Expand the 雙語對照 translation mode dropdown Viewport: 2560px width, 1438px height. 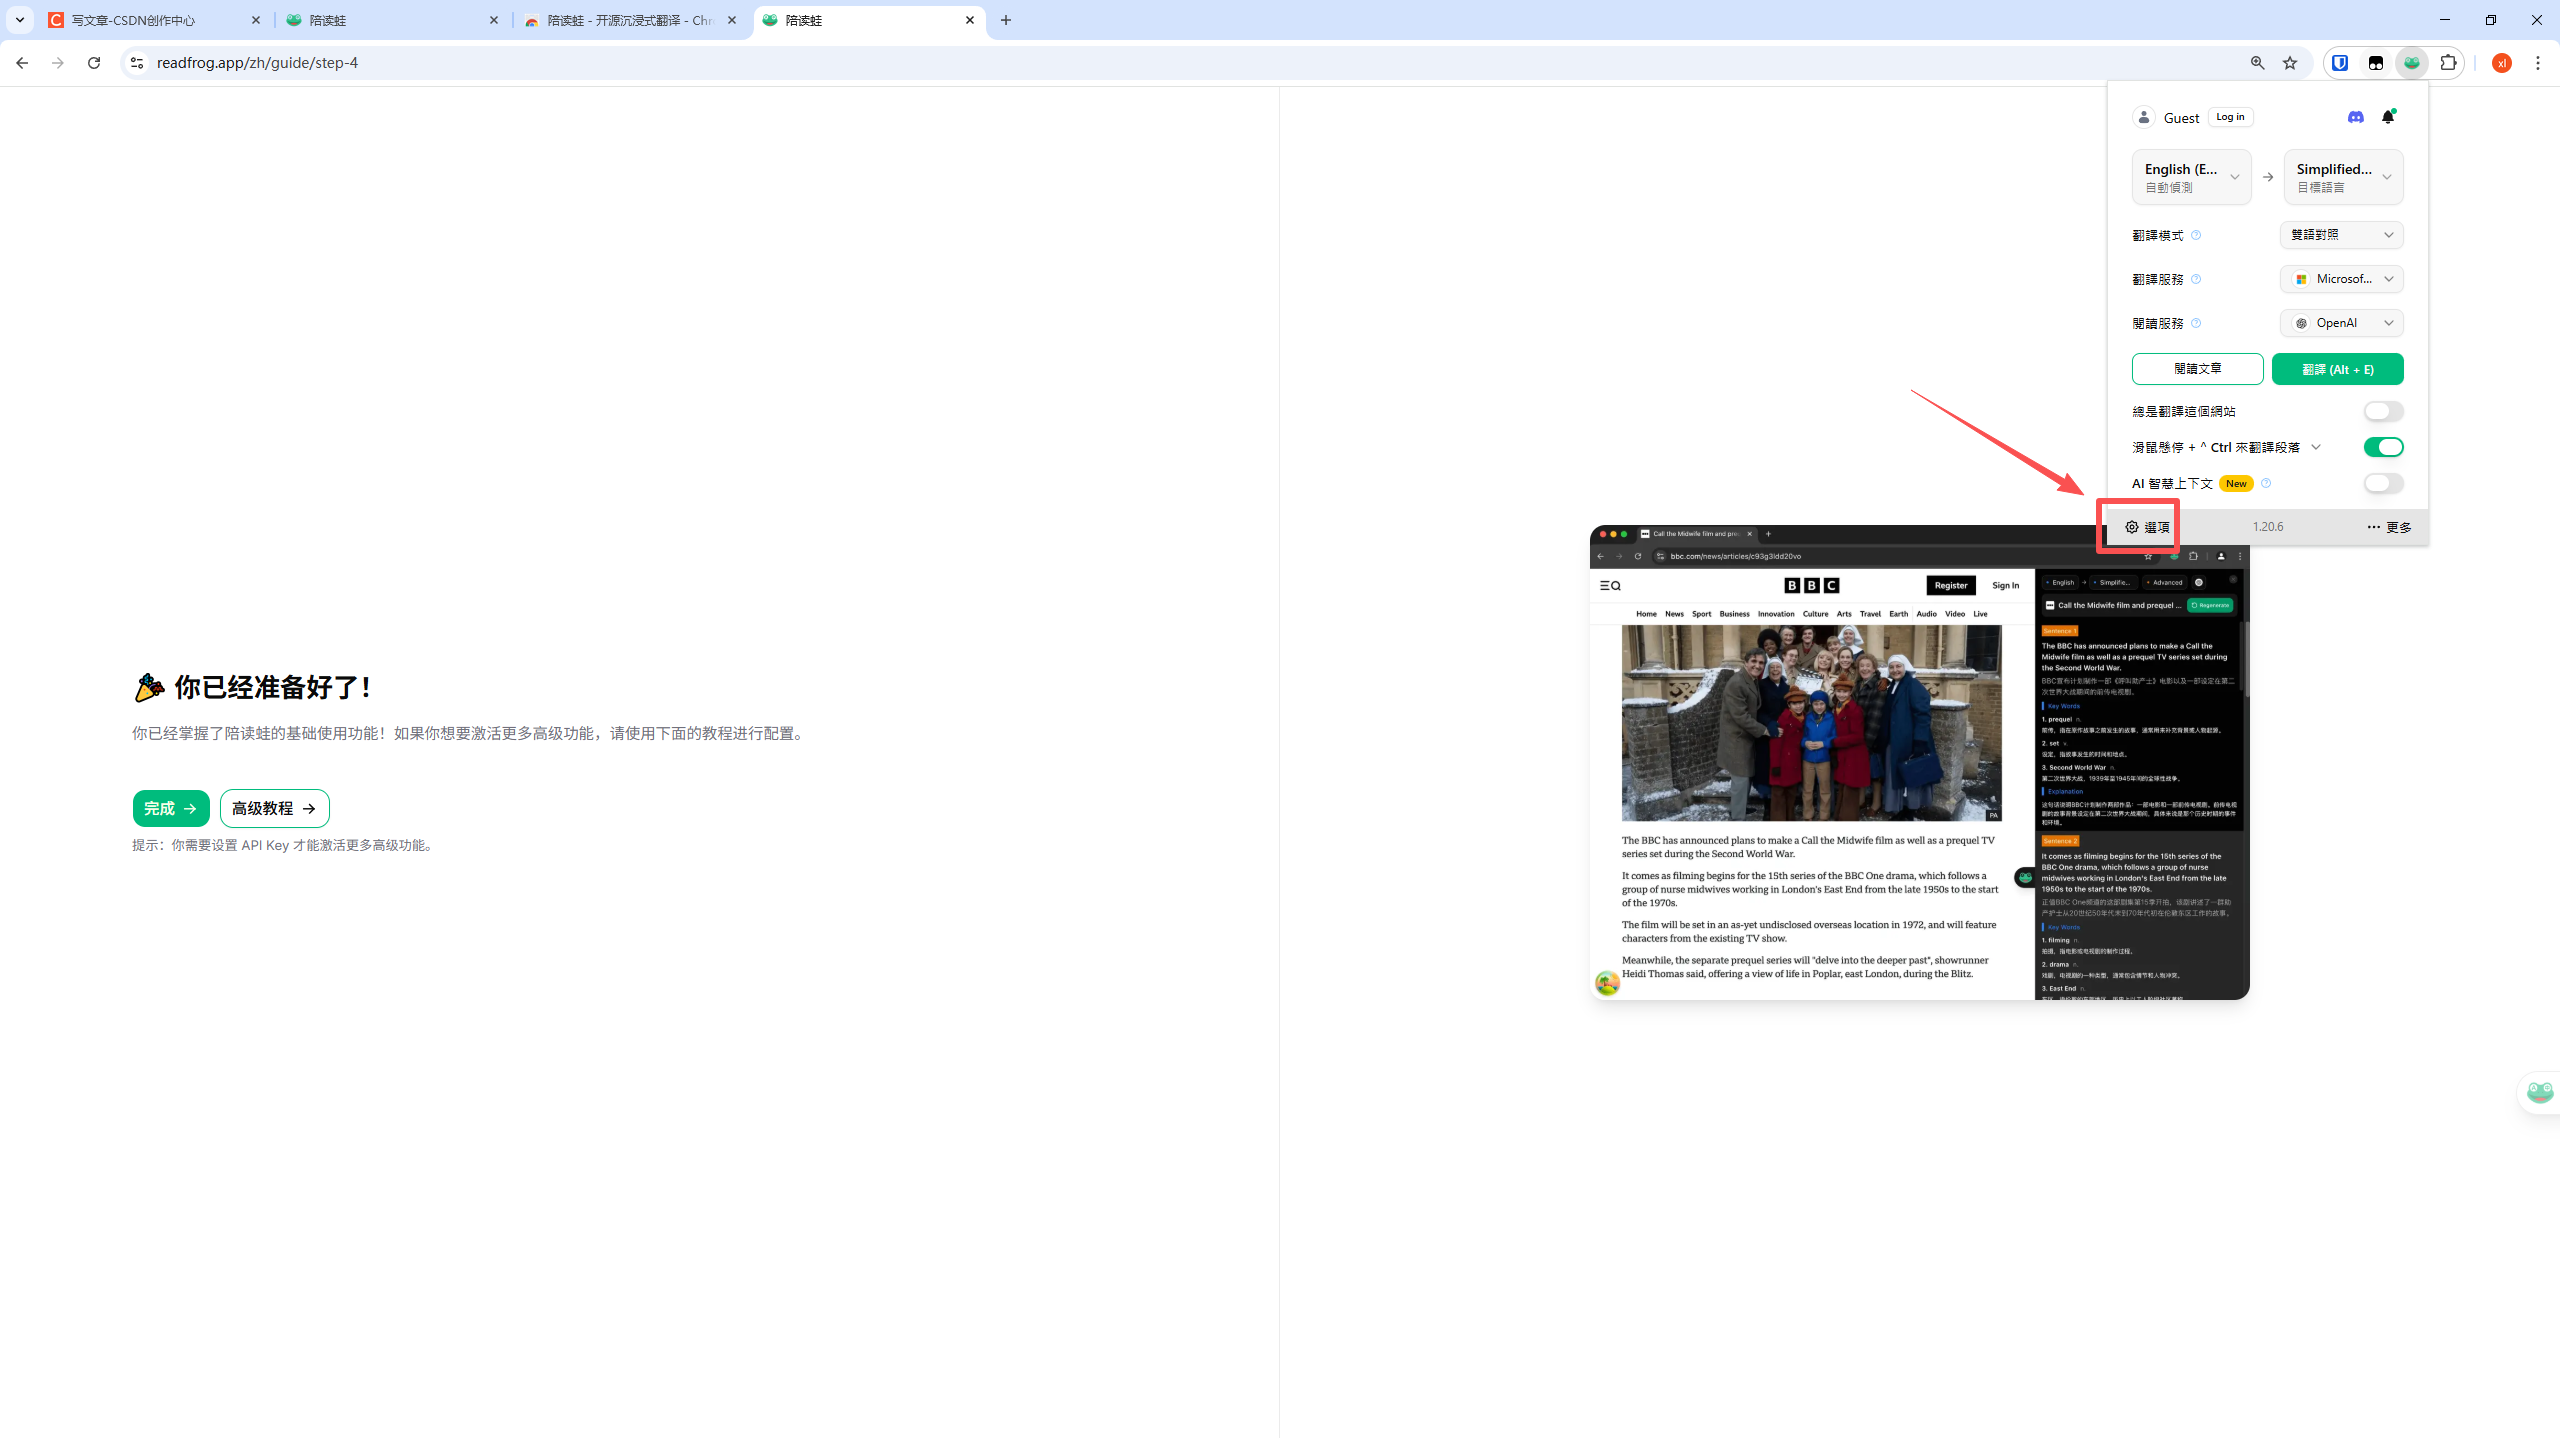click(2341, 235)
